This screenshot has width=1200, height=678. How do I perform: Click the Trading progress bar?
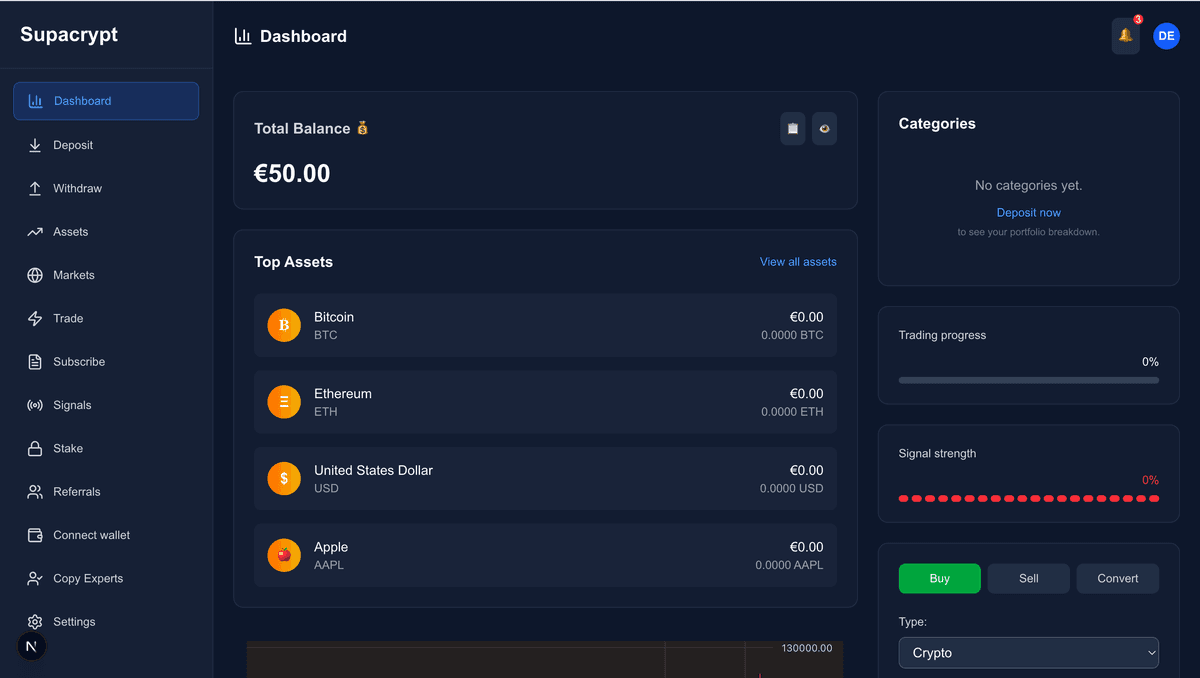pos(1028,380)
